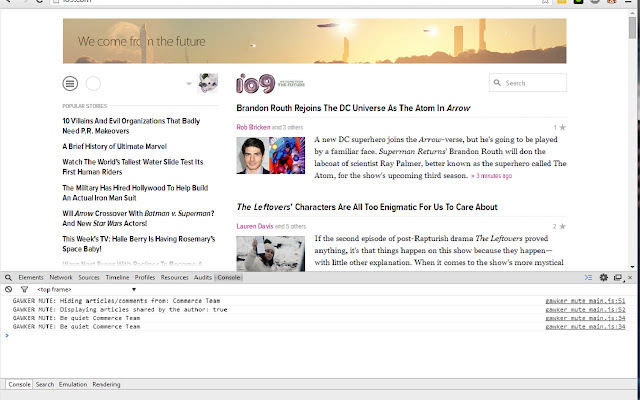640x400 pixels.
Task: Click the search magnifier icon in the search box
Action: click(497, 83)
